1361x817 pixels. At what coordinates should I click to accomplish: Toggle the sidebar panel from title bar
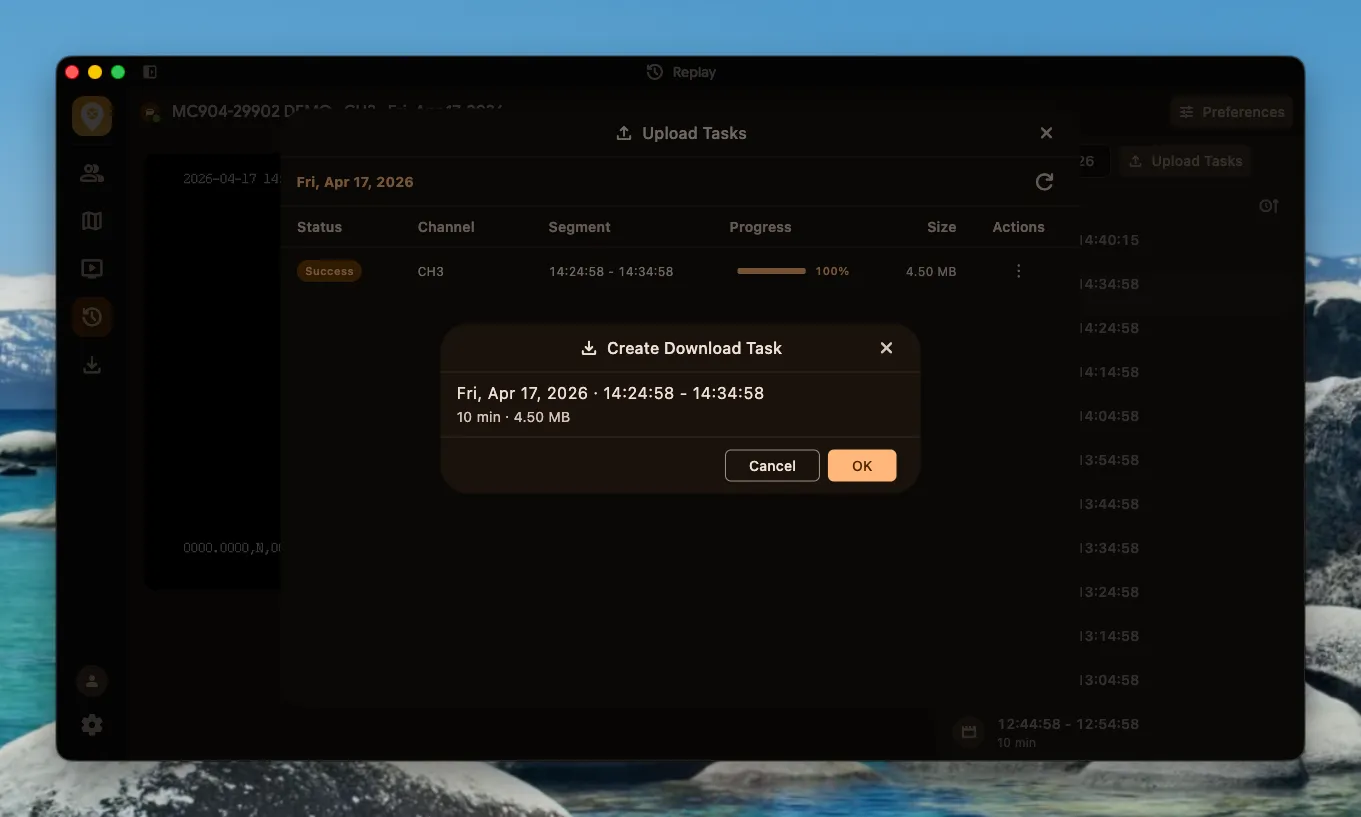150,72
